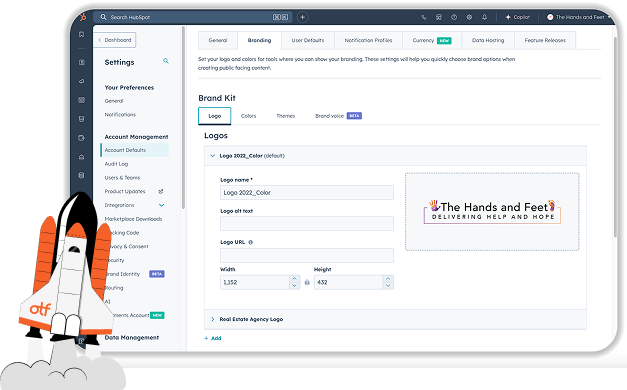Image resolution: width=627 pixels, height=390 pixels.
Task: Click the Logo alt text field
Action: pyautogui.click(x=307, y=224)
